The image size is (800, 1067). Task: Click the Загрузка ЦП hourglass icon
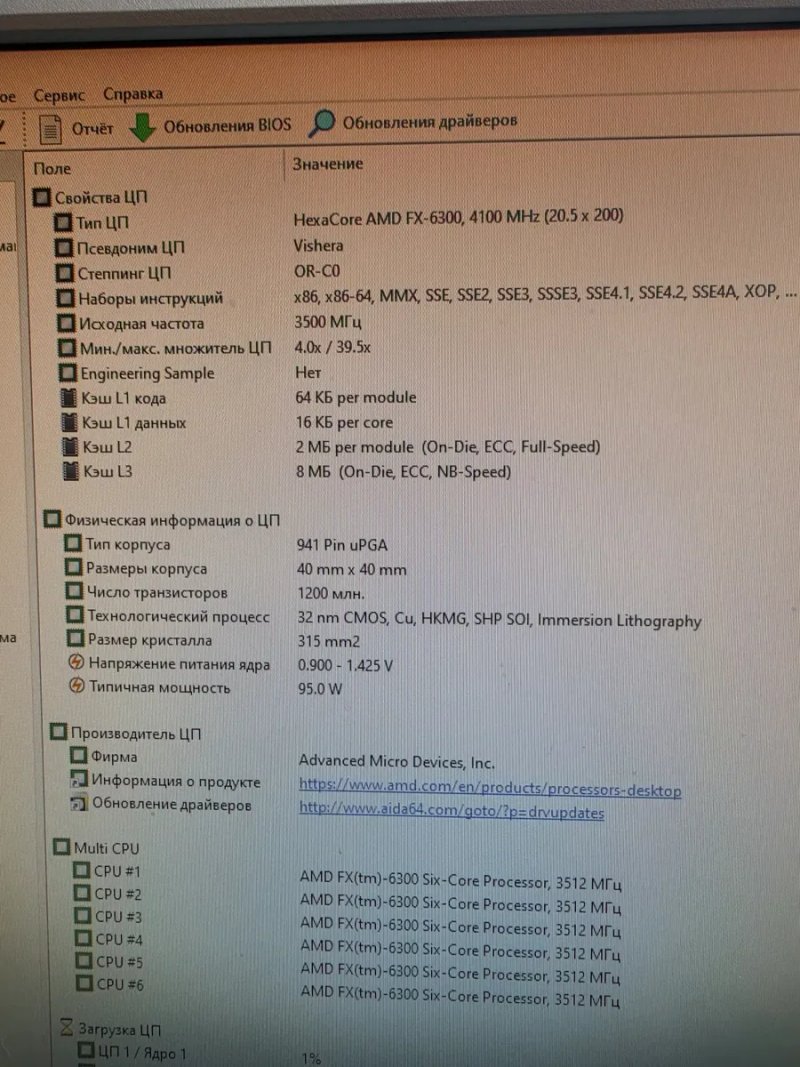(67, 1027)
